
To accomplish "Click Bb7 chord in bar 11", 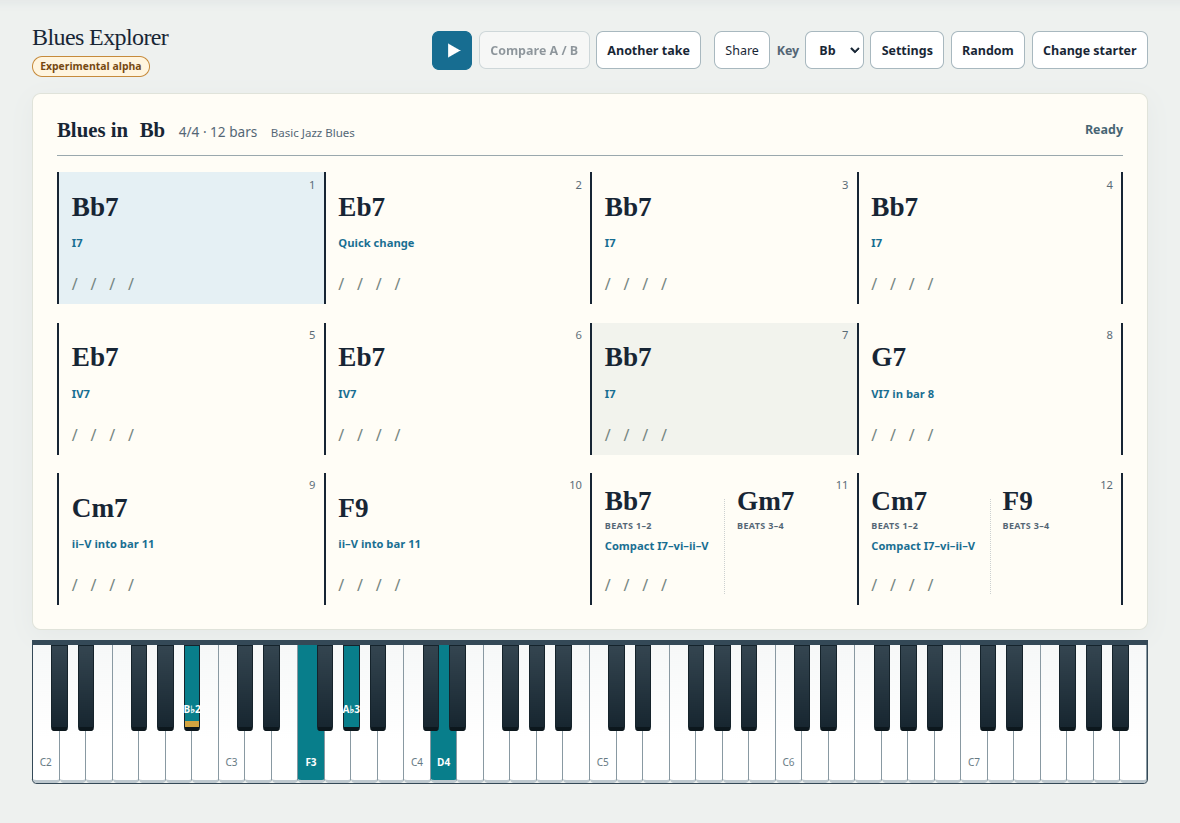I will pos(628,501).
